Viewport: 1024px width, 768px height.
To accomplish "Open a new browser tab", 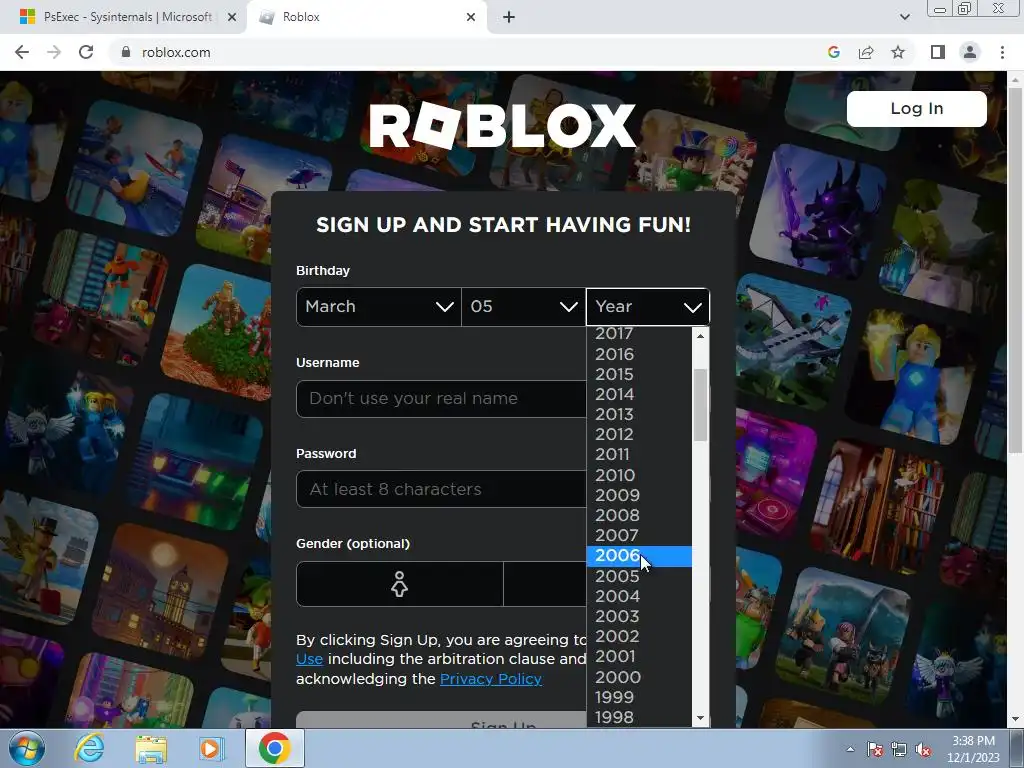I will click(509, 17).
